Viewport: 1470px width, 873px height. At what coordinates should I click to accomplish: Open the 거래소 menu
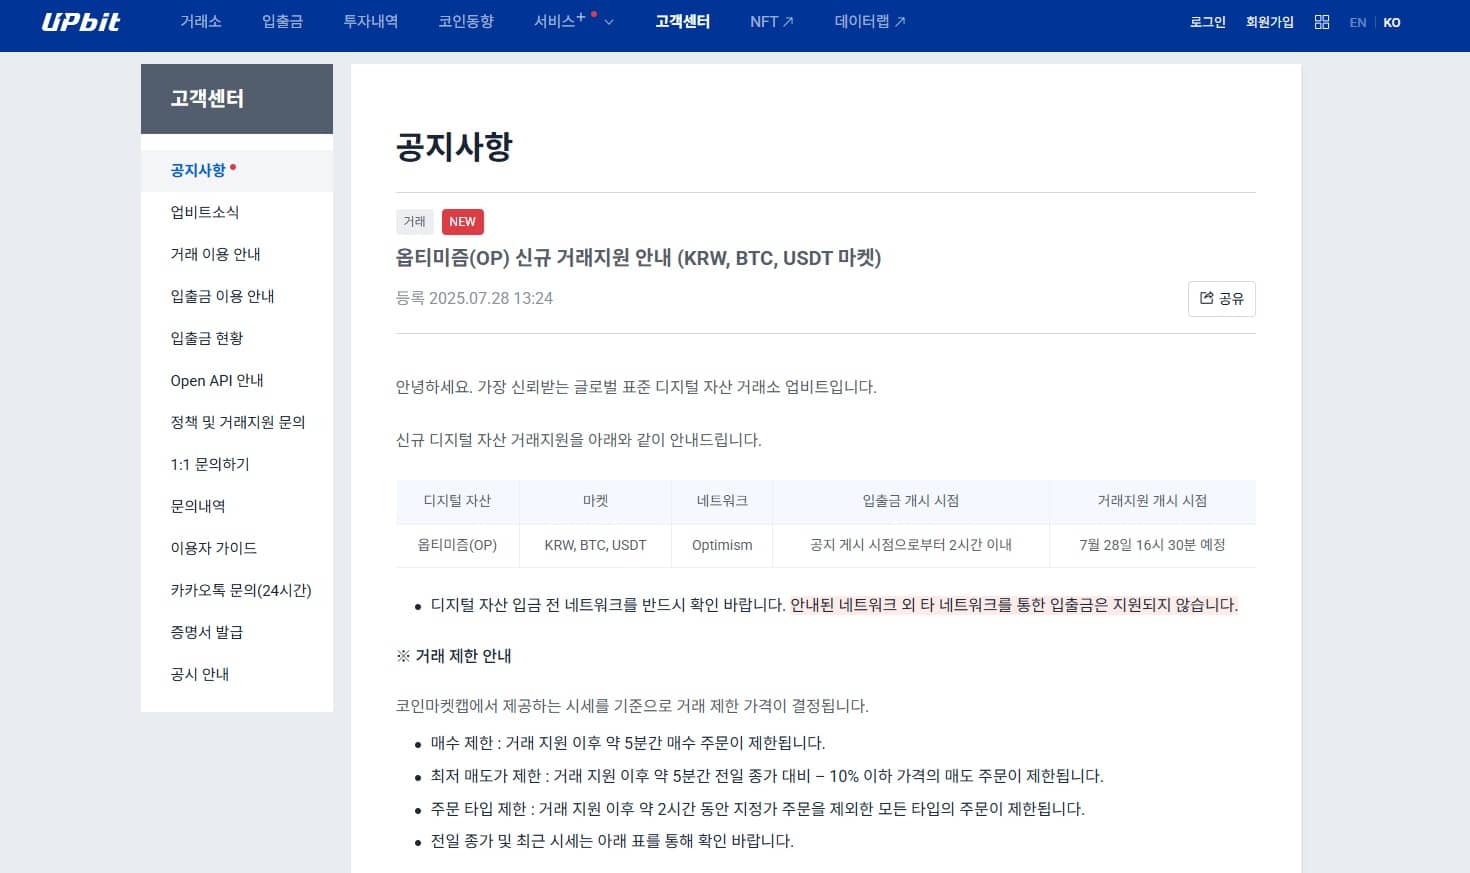pyautogui.click(x=201, y=21)
